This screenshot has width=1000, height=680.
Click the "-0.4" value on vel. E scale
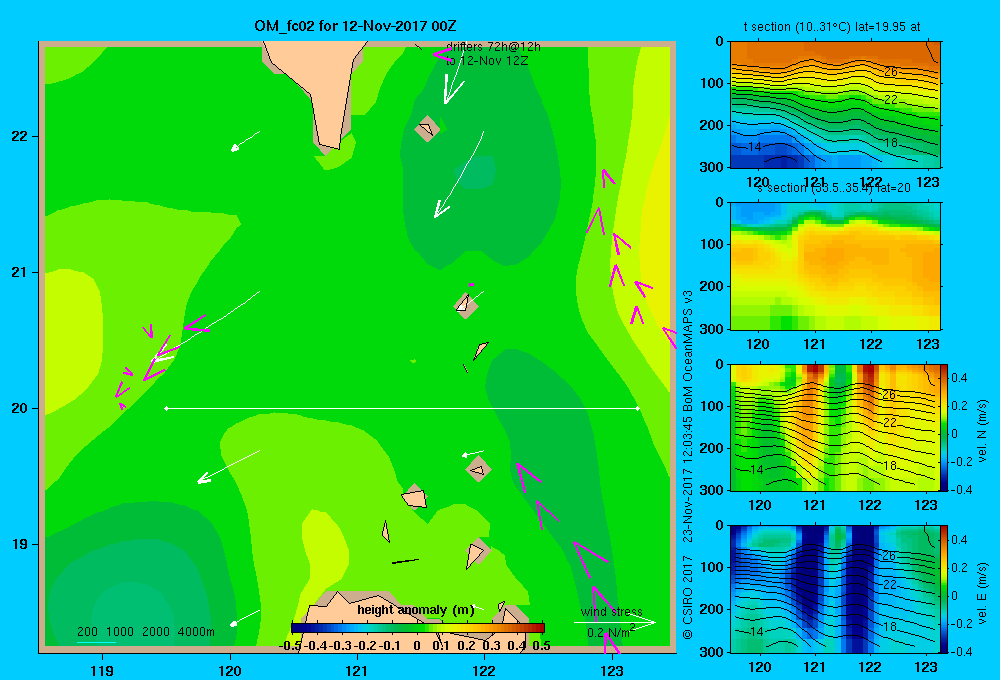[960, 651]
